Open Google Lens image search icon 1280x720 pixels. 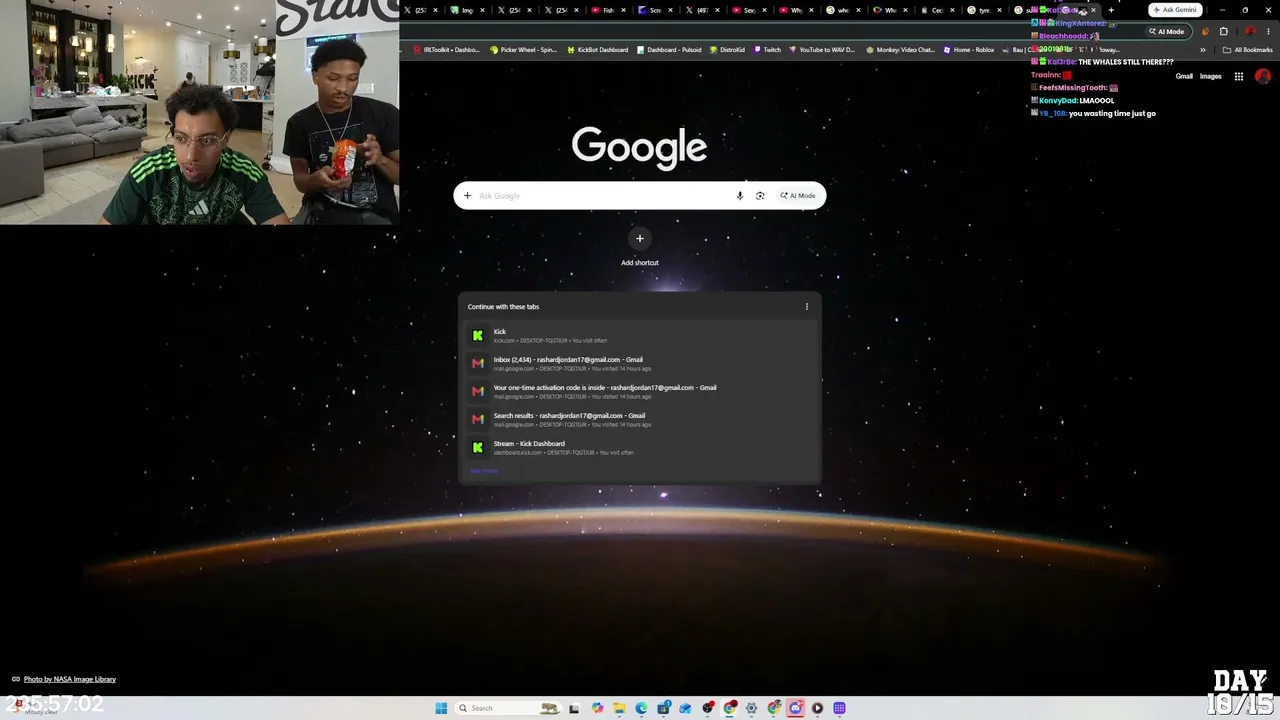760,196
